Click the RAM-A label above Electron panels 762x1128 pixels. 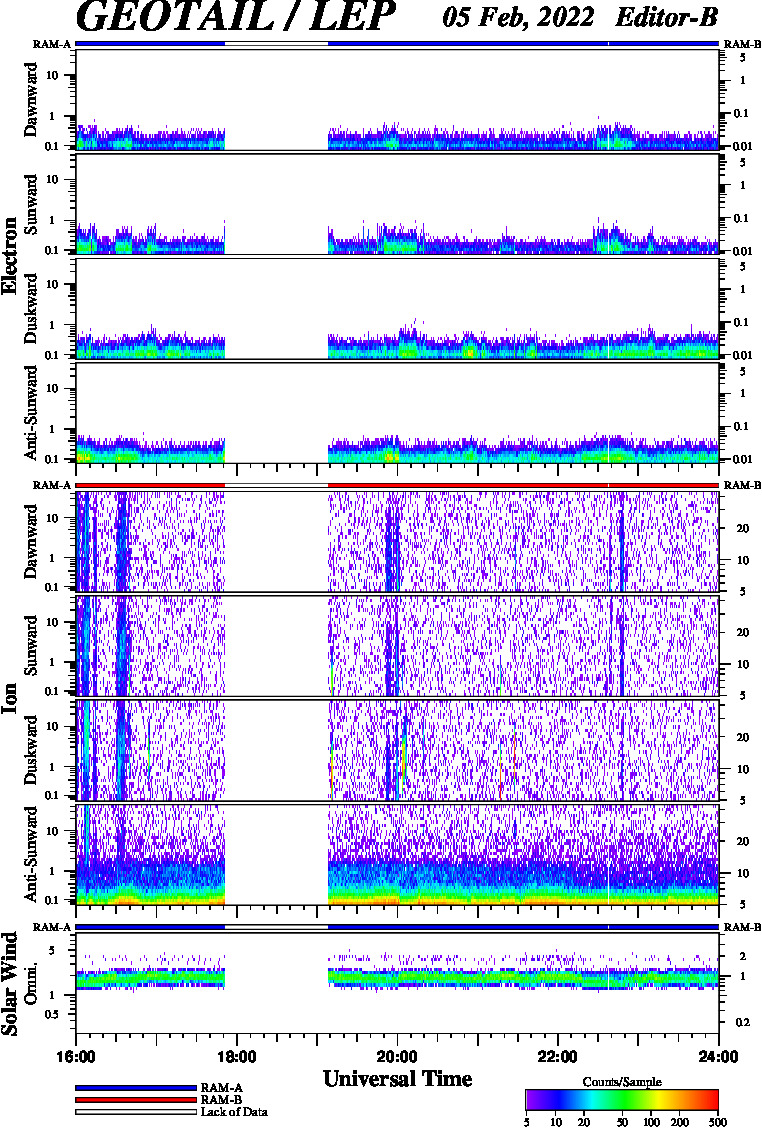point(52,45)
